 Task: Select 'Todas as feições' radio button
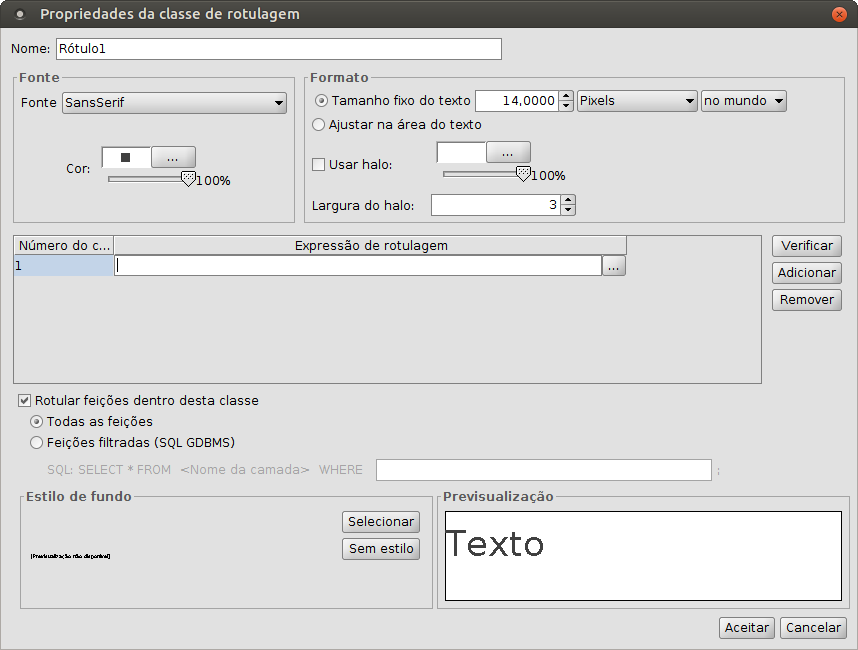click(x=37, y=422)
